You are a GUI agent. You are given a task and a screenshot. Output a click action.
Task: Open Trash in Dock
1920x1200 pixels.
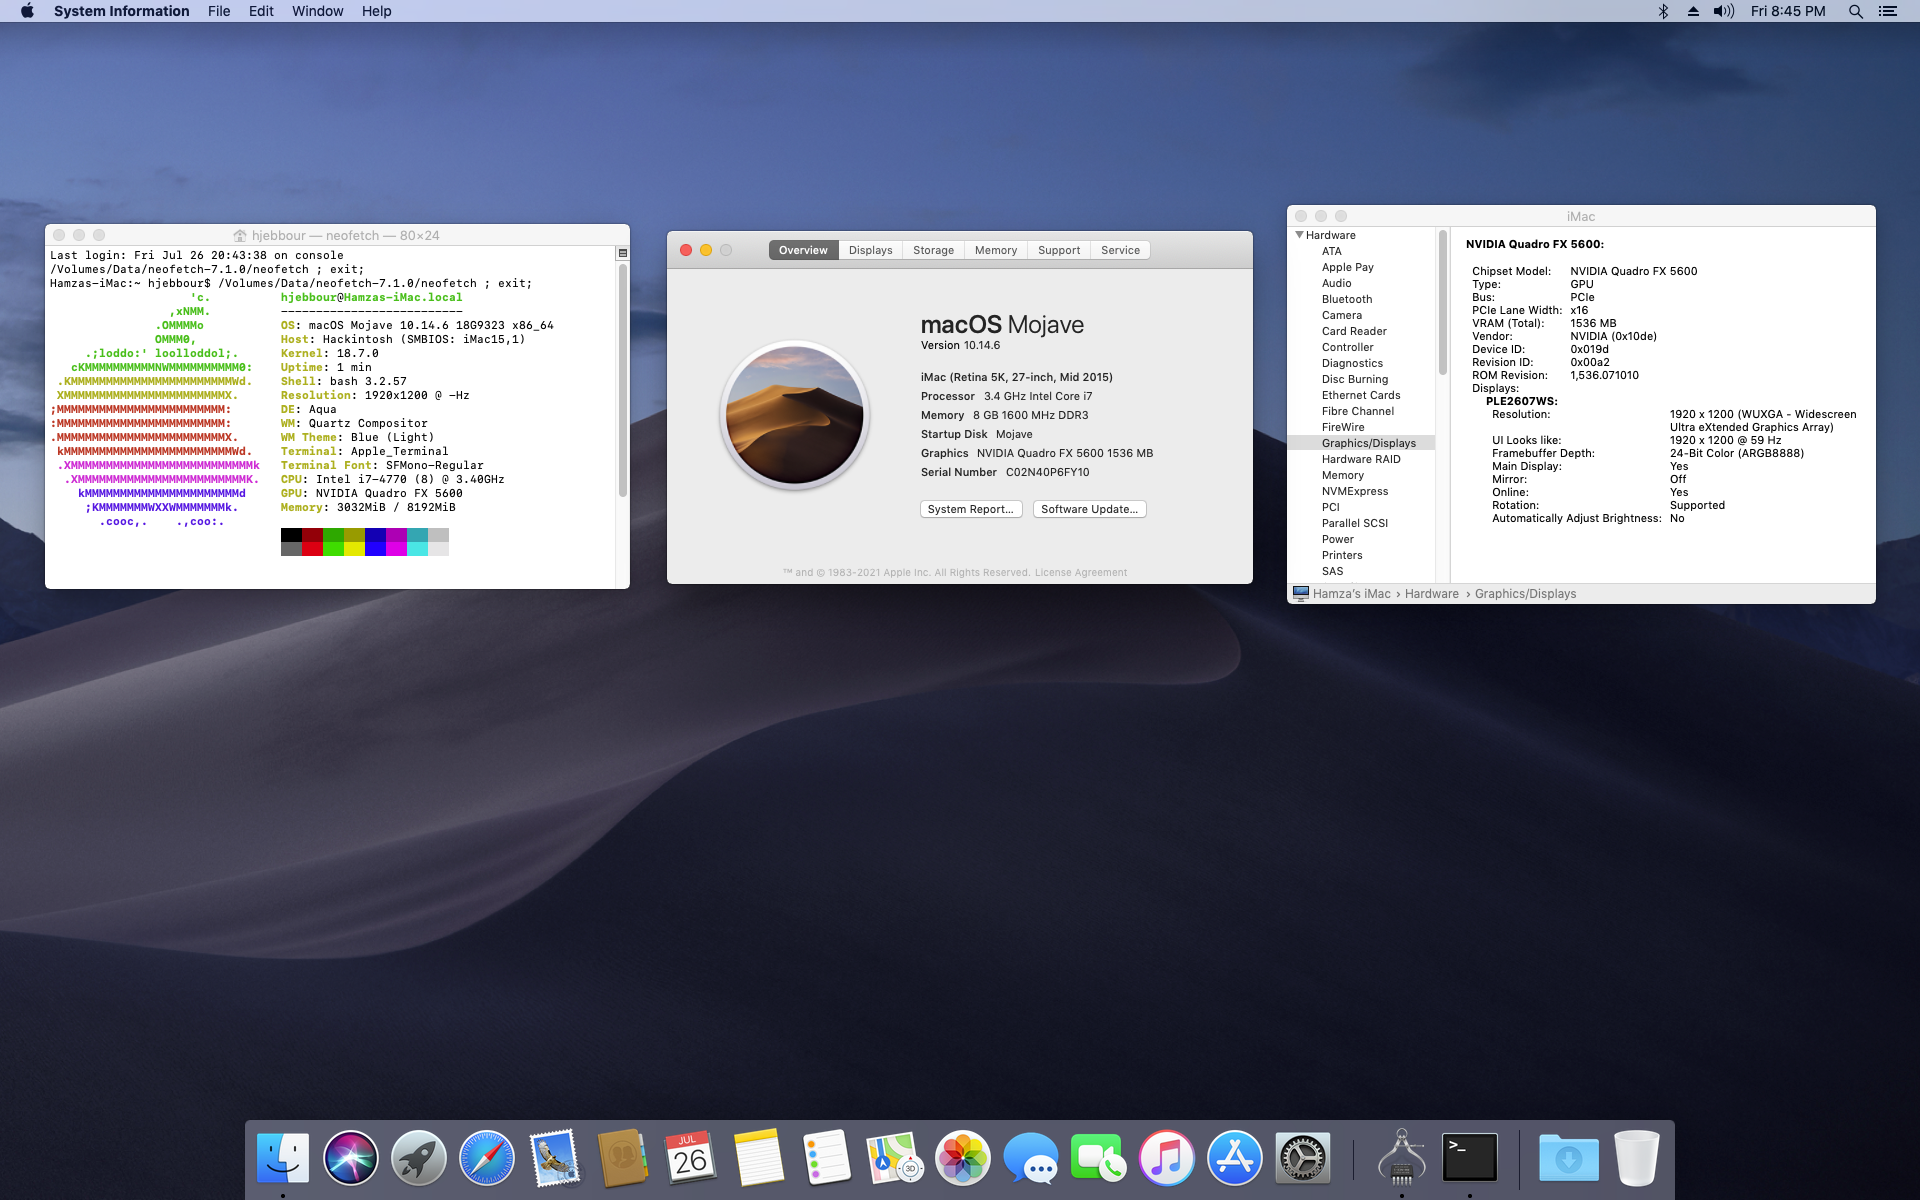pyautogui.click(x=1637, y=1158)
